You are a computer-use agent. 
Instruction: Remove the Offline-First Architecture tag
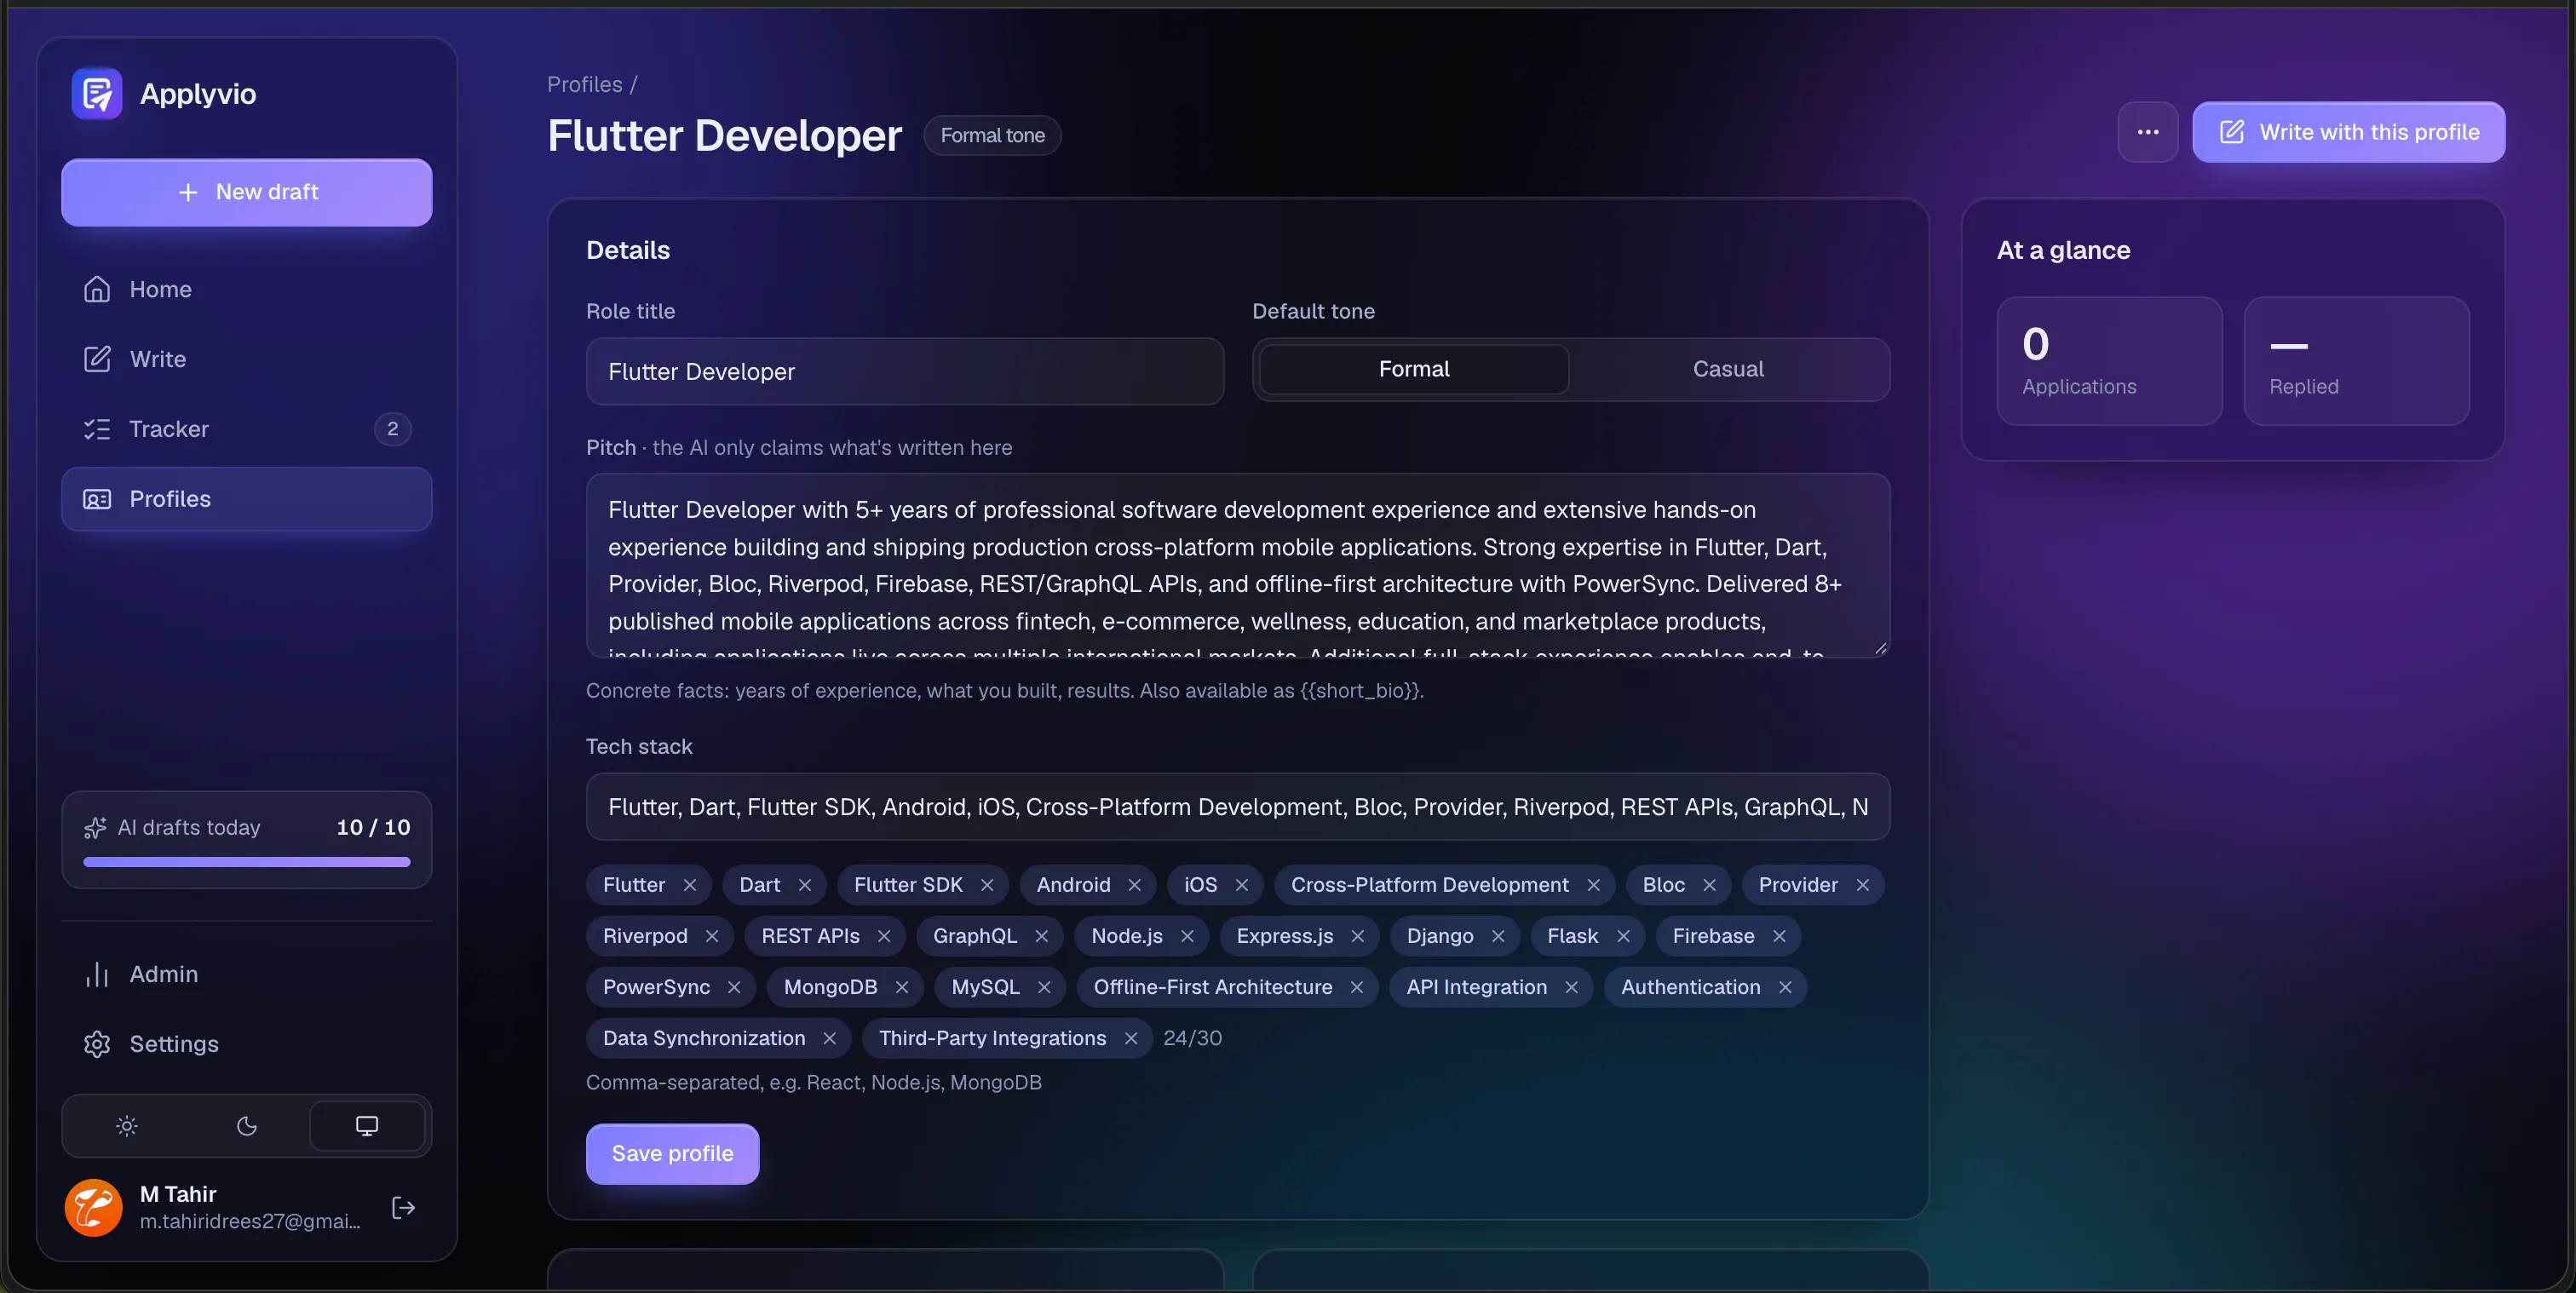[x=1357, y=987]
